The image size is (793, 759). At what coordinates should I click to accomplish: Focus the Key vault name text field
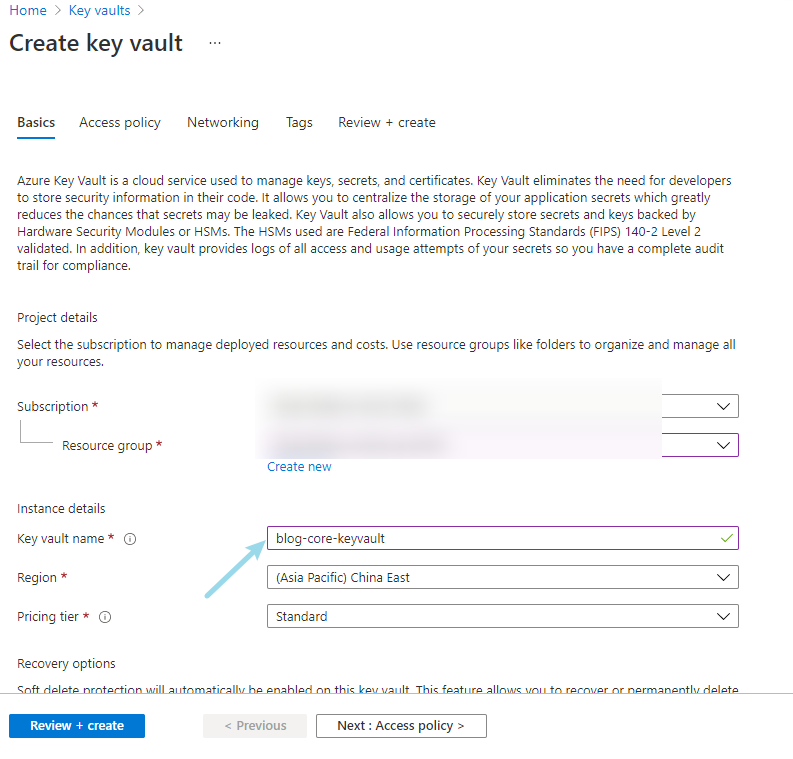click(490, 538)
